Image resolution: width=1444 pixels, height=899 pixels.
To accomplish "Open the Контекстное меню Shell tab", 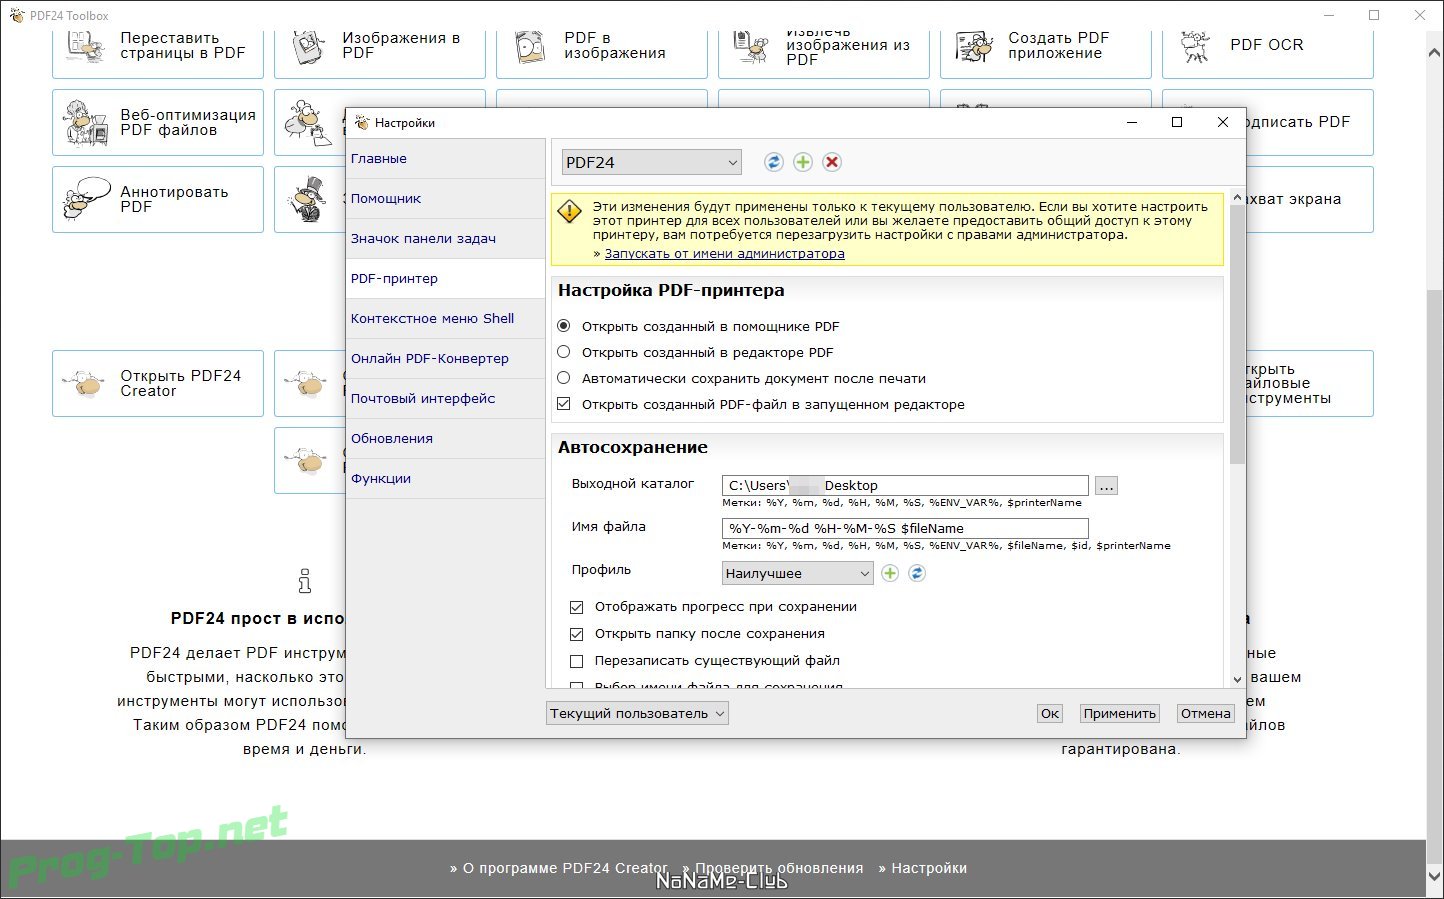I will pos(445,319).
